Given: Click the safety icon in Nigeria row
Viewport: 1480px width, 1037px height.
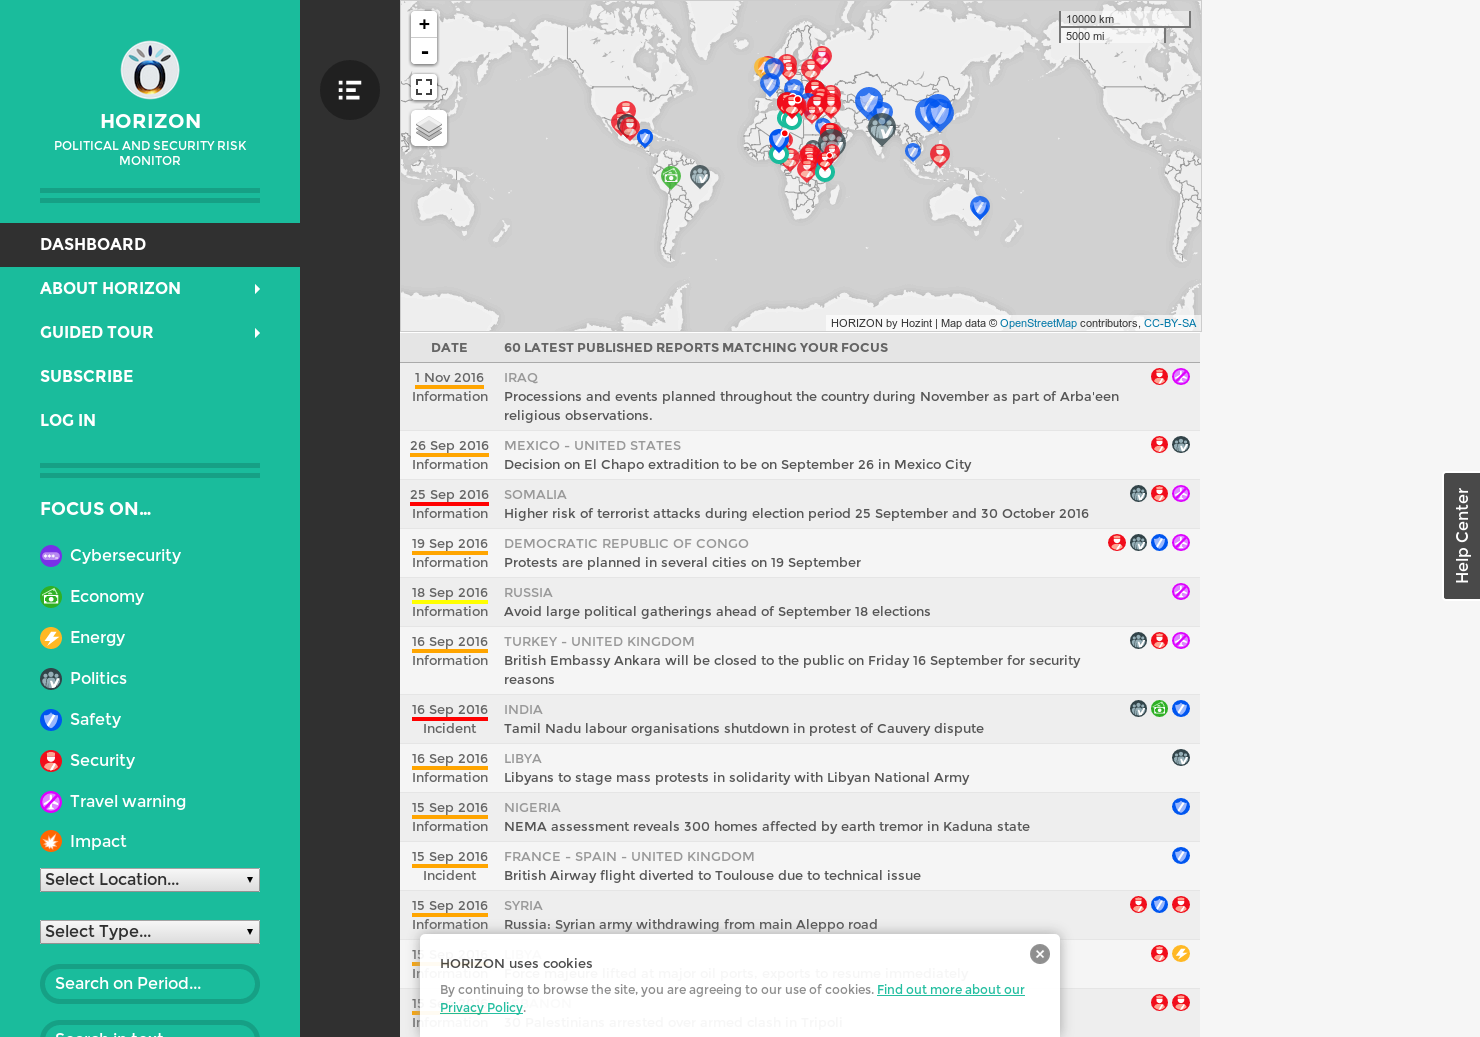Looking at the screenshot, I should [1181, 807].
